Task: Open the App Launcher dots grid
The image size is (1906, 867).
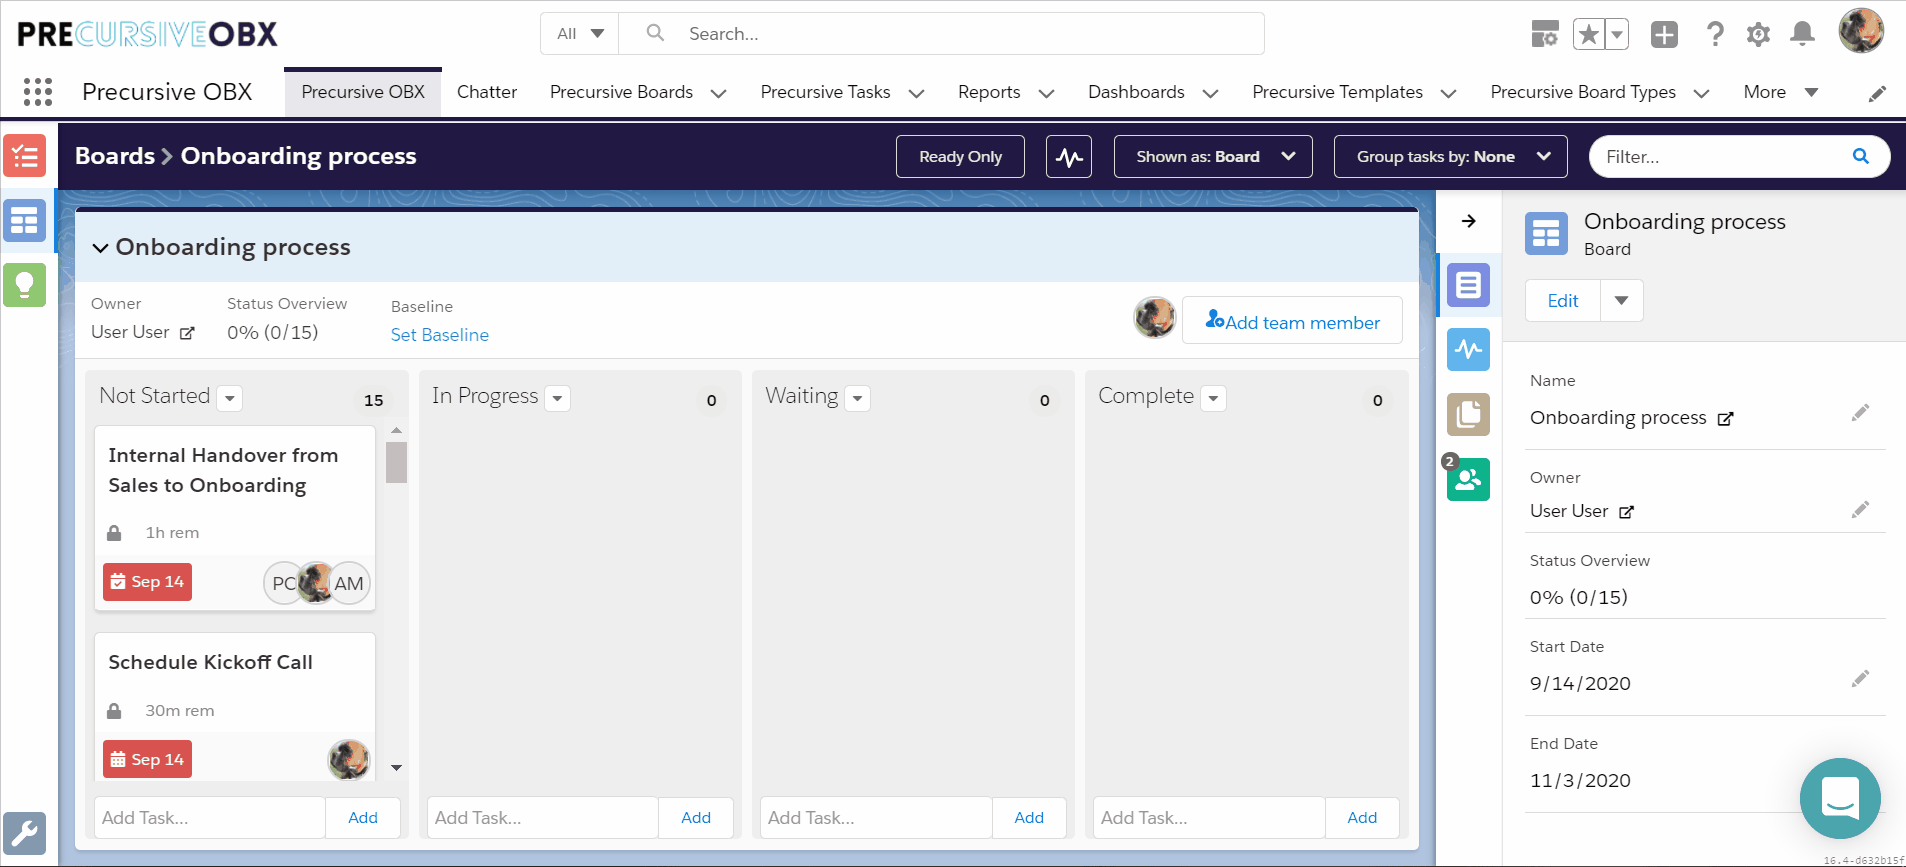Action: (38, 92)
